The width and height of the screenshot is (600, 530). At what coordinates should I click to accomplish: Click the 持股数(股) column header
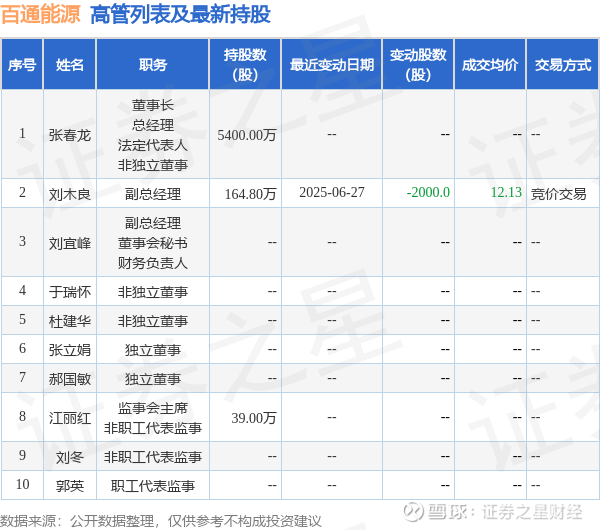coord(245,64)
